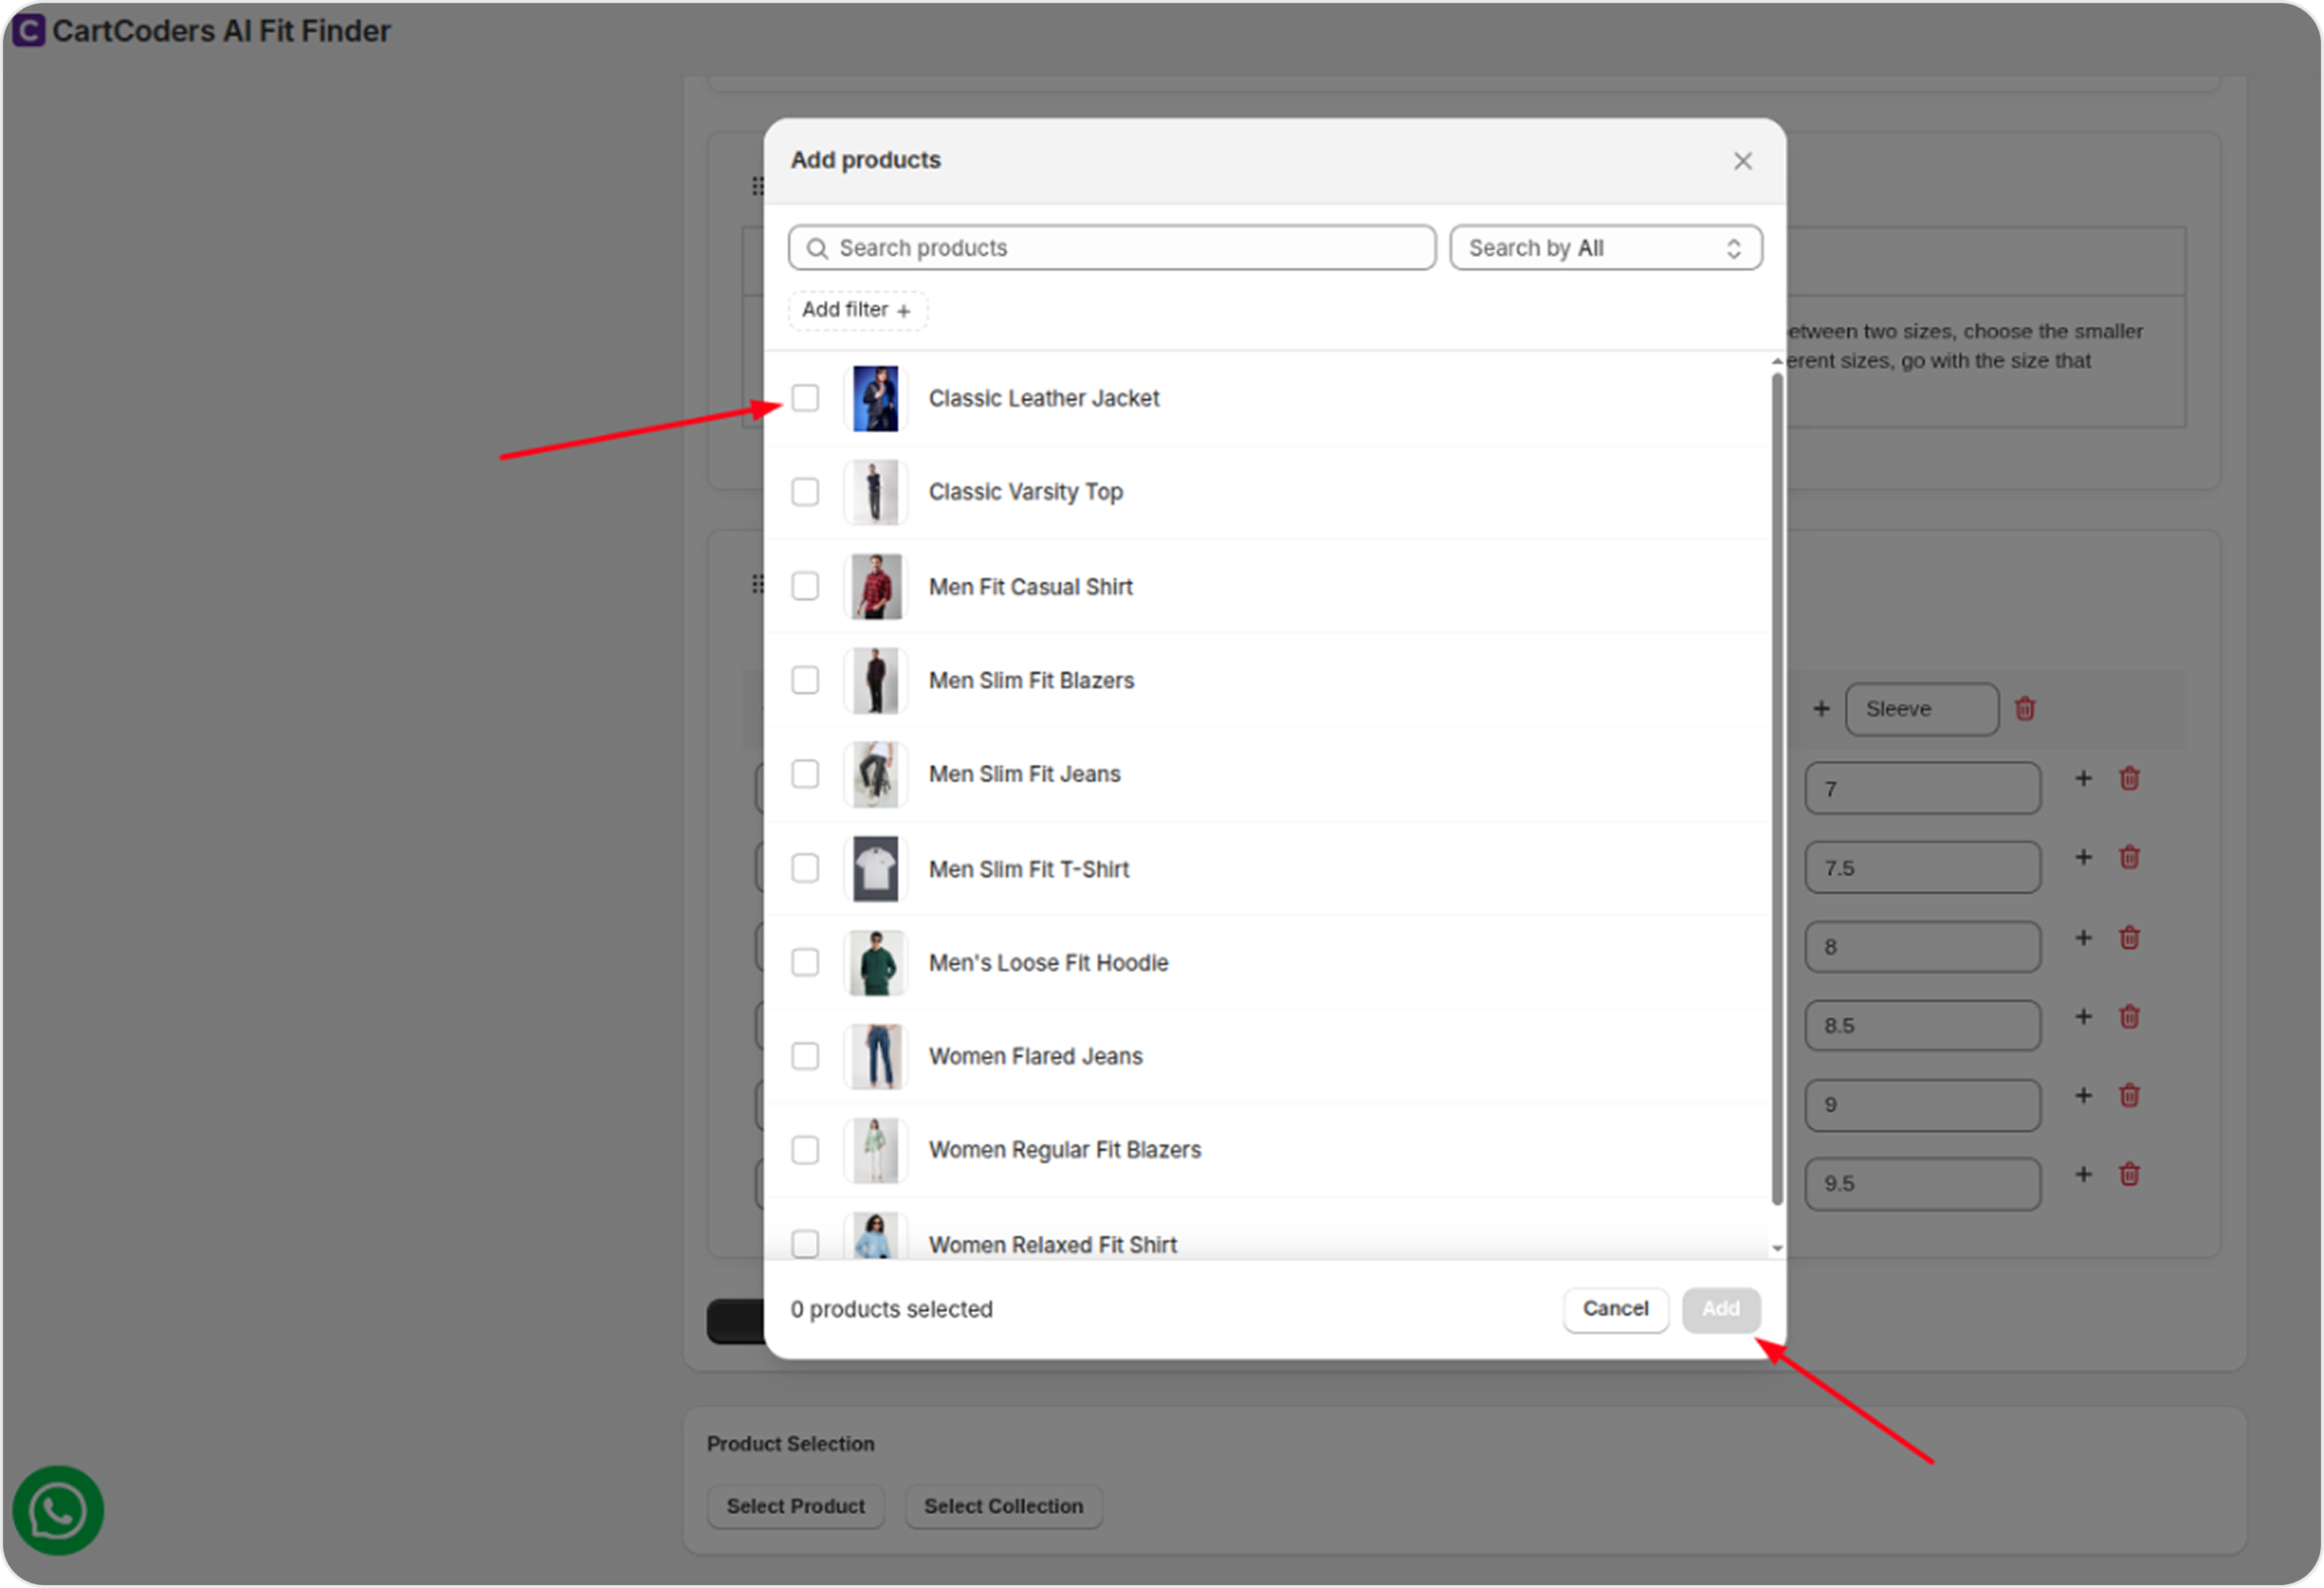Delete the Sleeve column via trash icon

[x=2025, y=709]
